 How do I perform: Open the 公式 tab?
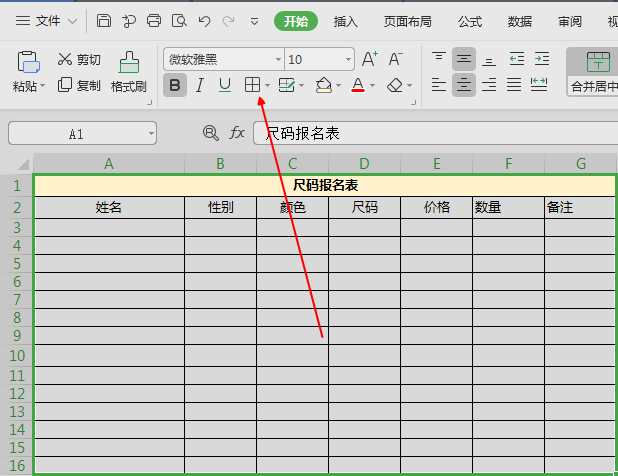pyautogui.click(x=470, y=21)
